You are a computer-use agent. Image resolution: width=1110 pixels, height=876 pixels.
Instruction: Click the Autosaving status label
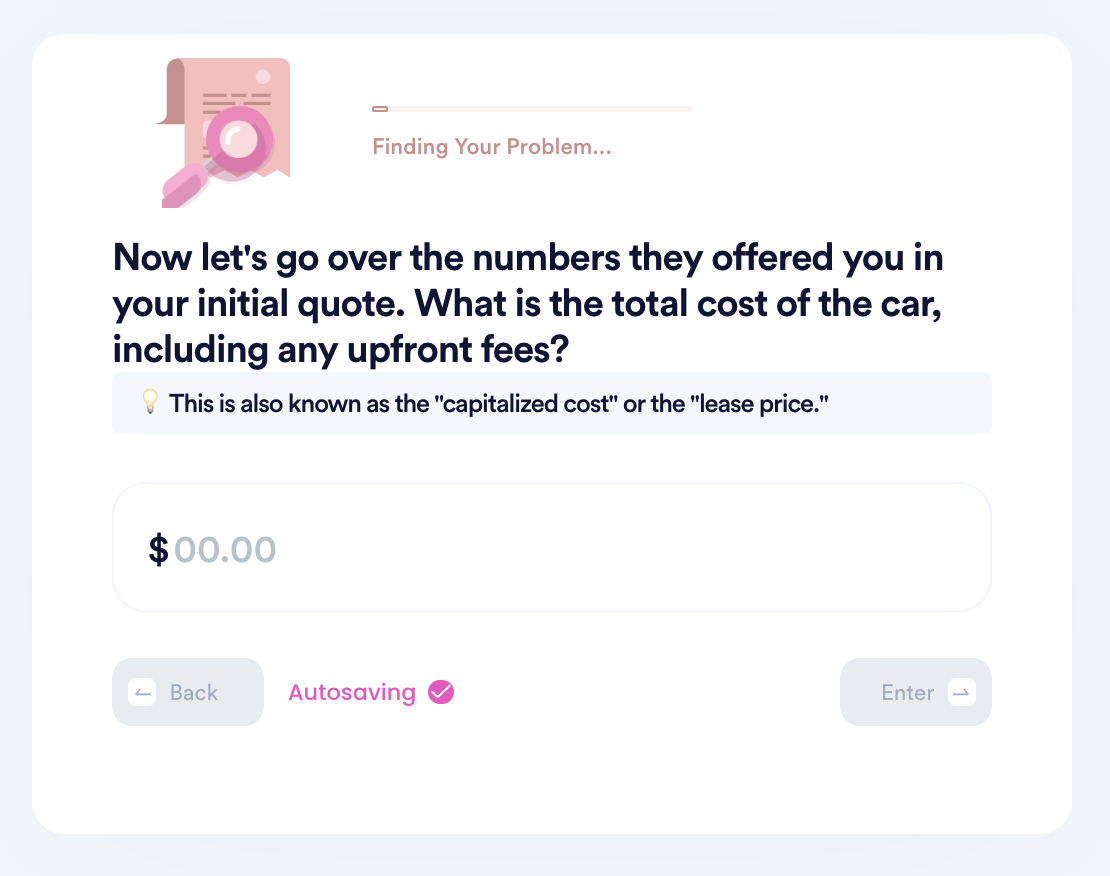click(x=352, y=692)
